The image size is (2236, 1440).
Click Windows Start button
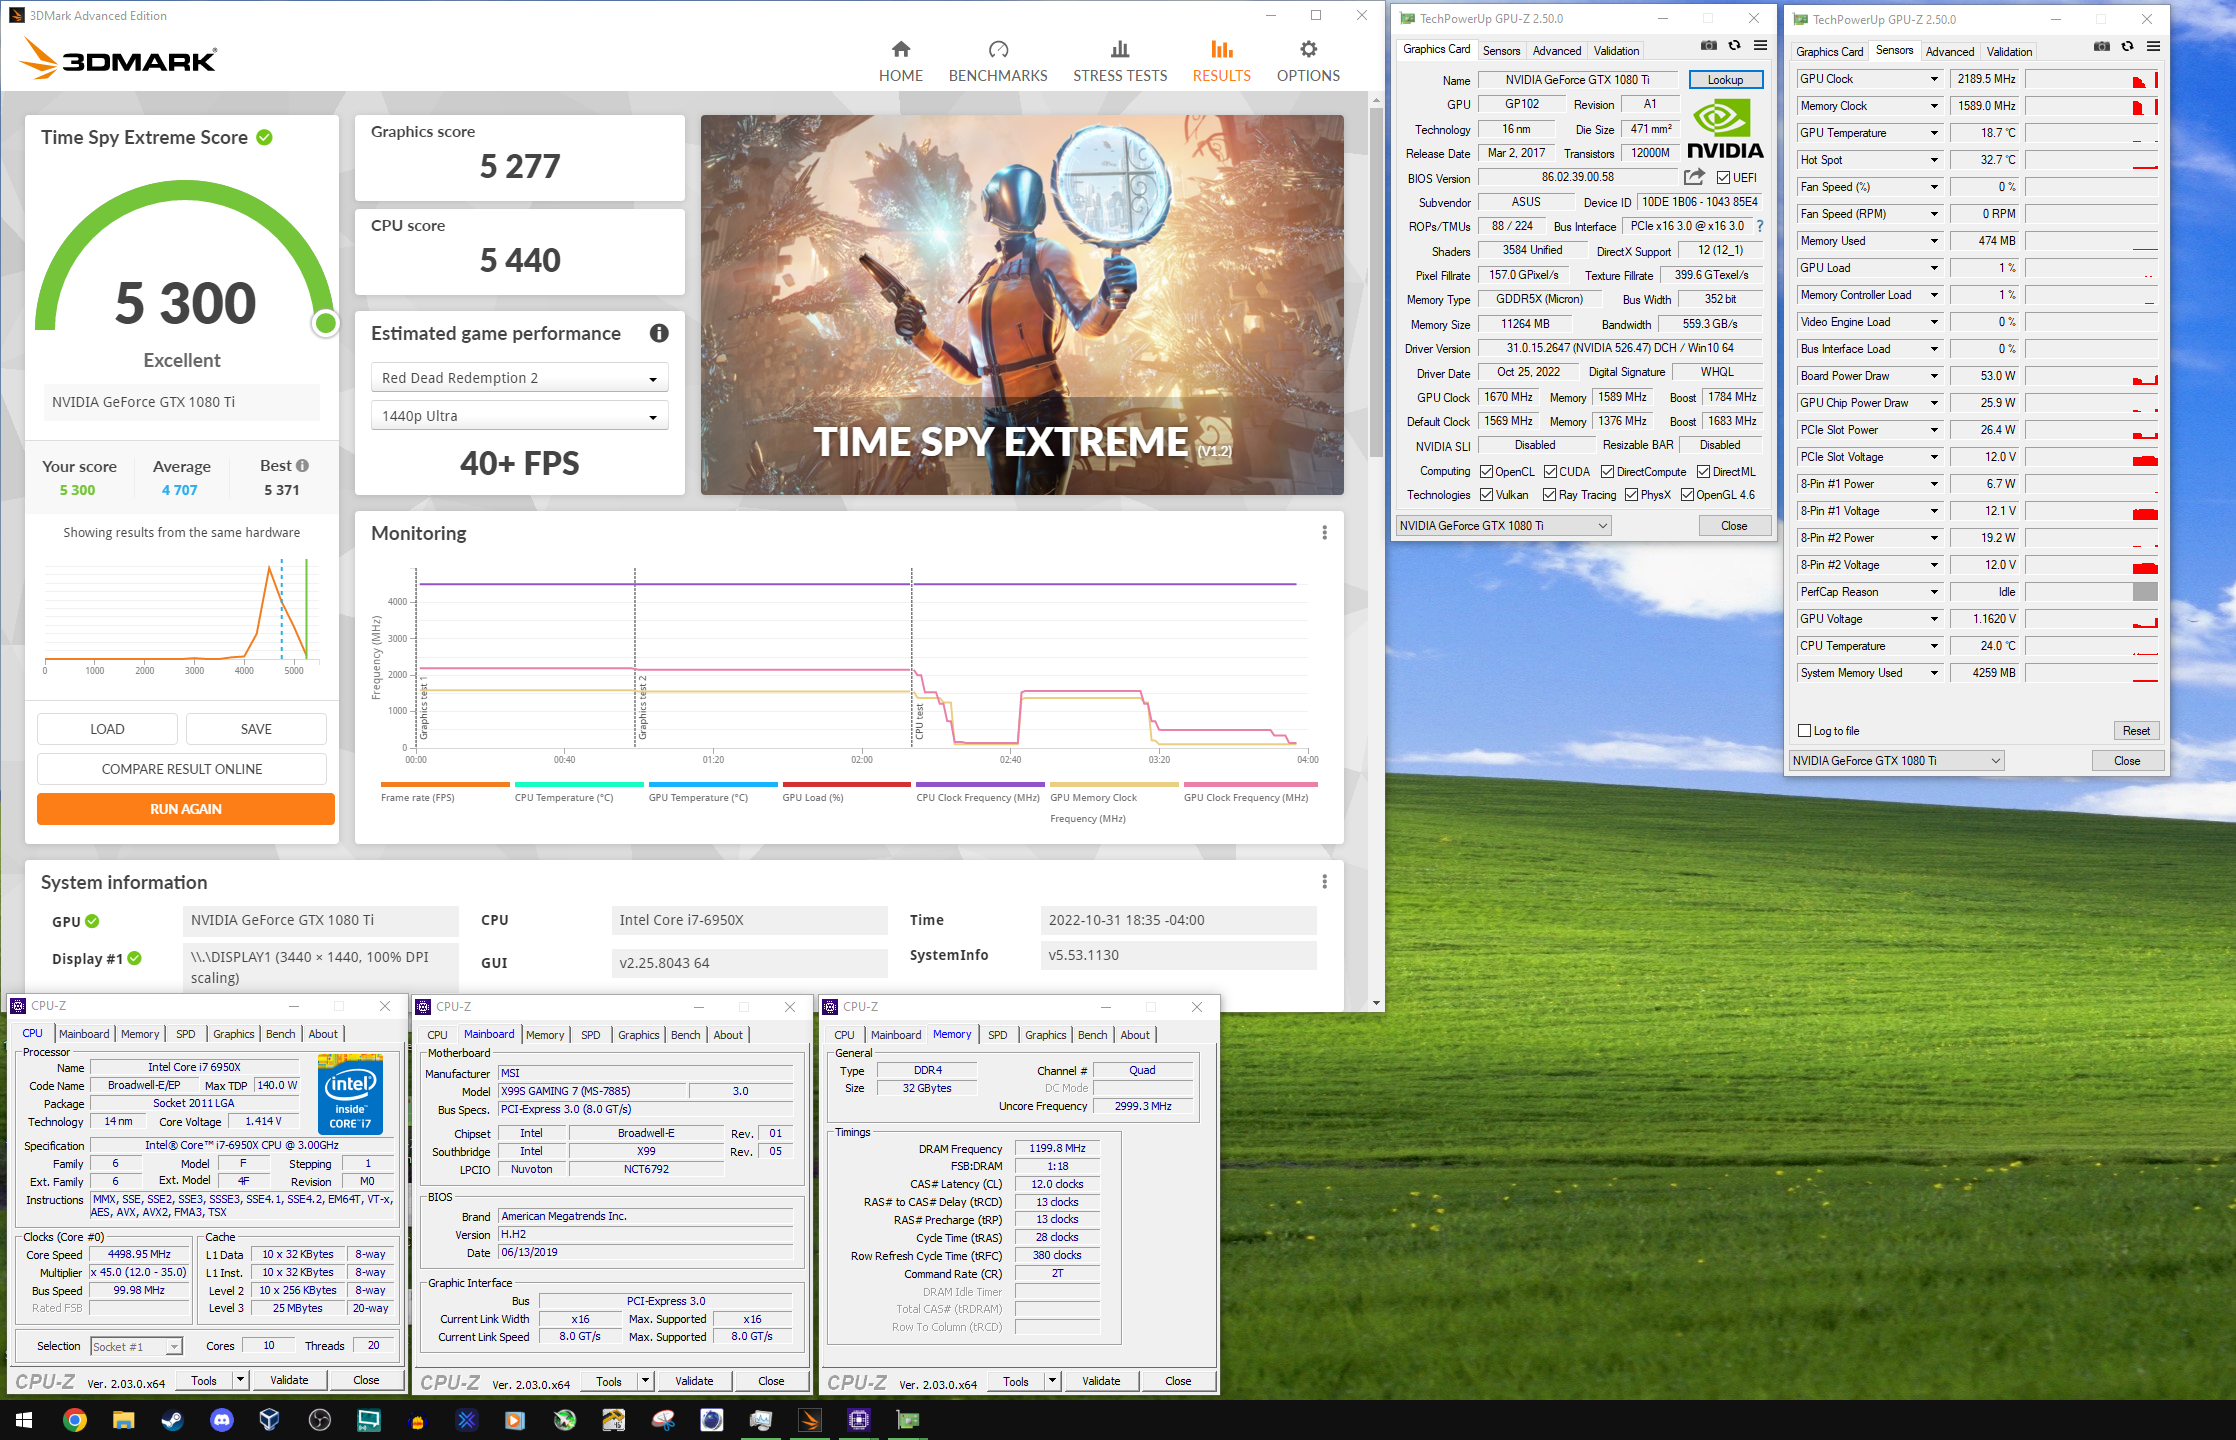tap(24, 1419)
